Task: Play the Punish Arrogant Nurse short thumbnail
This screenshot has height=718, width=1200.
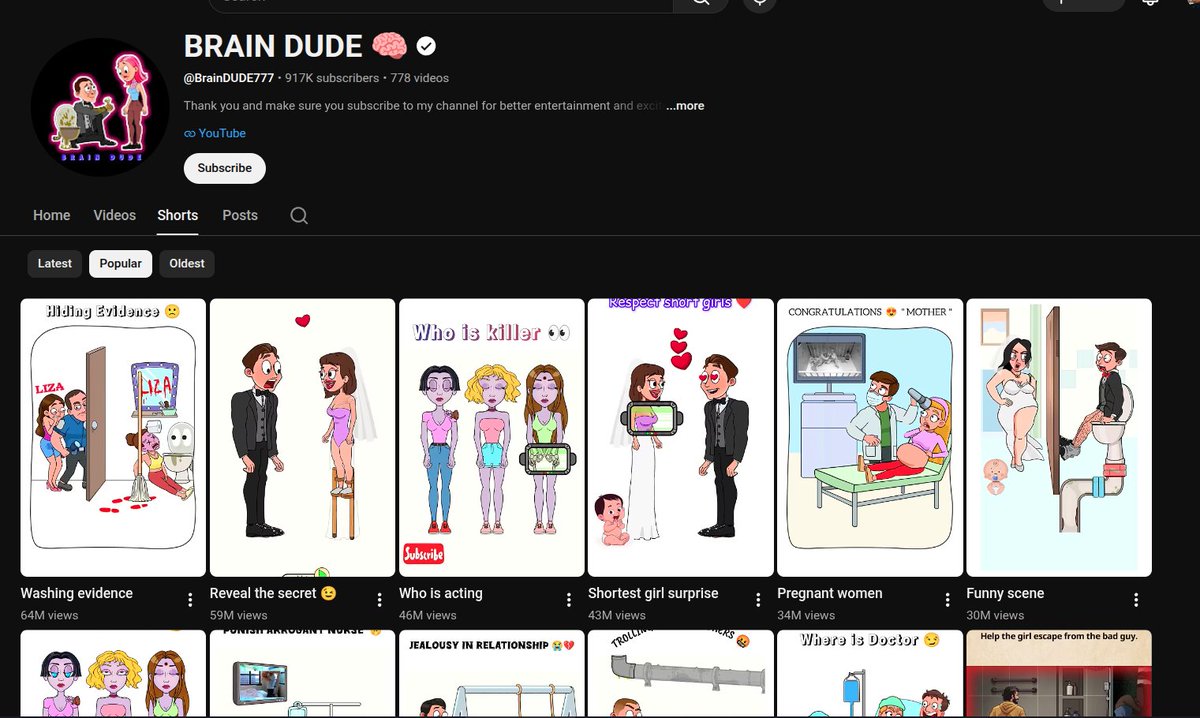Action: (302, 674)
